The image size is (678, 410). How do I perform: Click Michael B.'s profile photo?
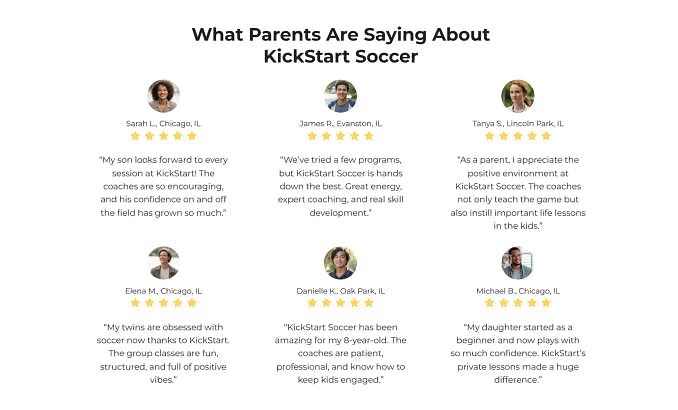point(517,263)
